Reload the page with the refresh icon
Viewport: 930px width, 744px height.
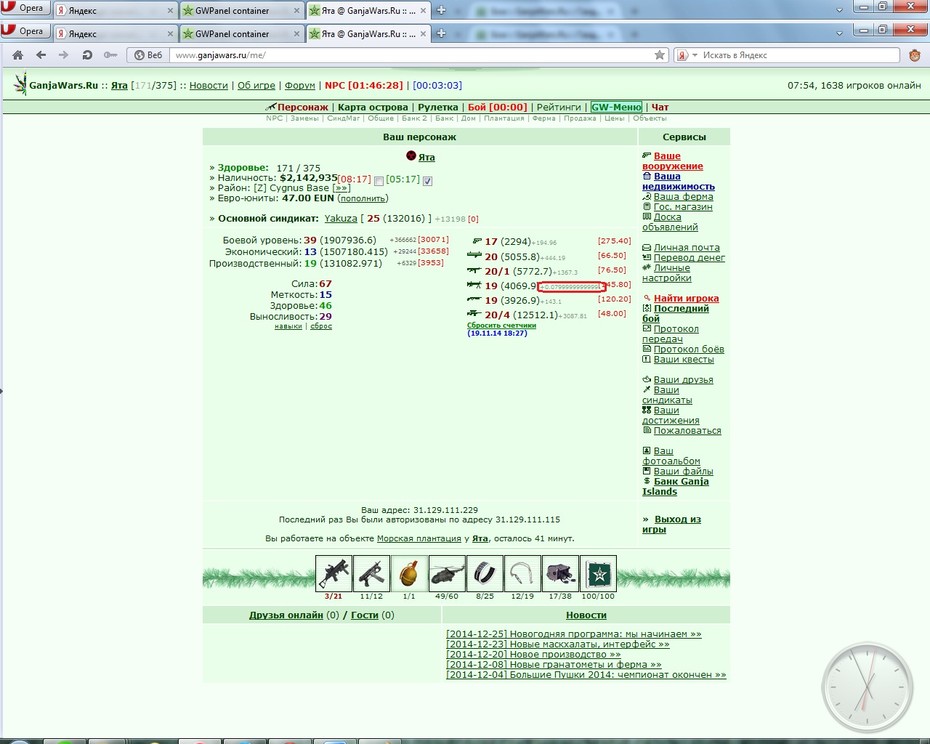tap(87, 55)
